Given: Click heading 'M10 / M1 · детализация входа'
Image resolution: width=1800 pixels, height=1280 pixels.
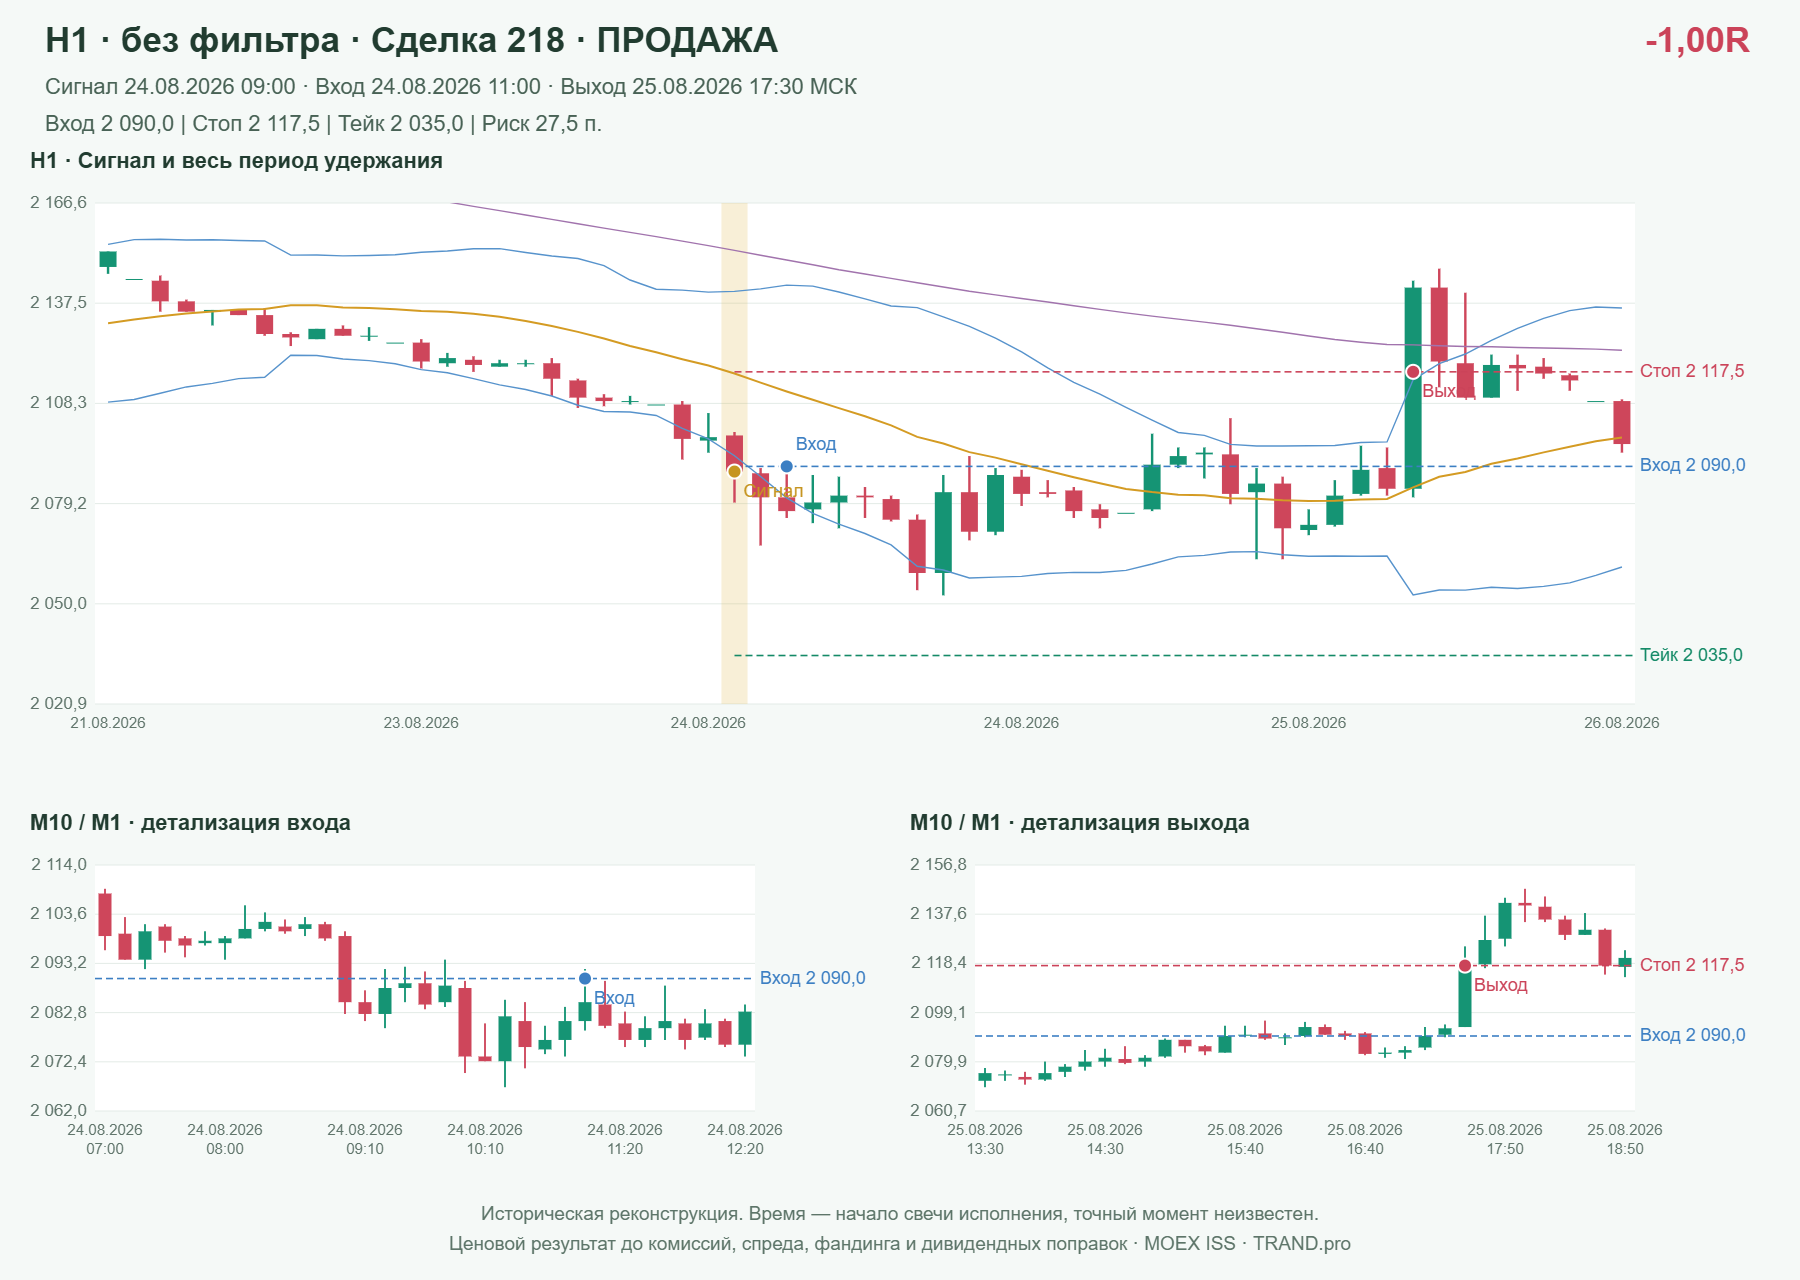Looking at the screenshot, I should [190, 823].
